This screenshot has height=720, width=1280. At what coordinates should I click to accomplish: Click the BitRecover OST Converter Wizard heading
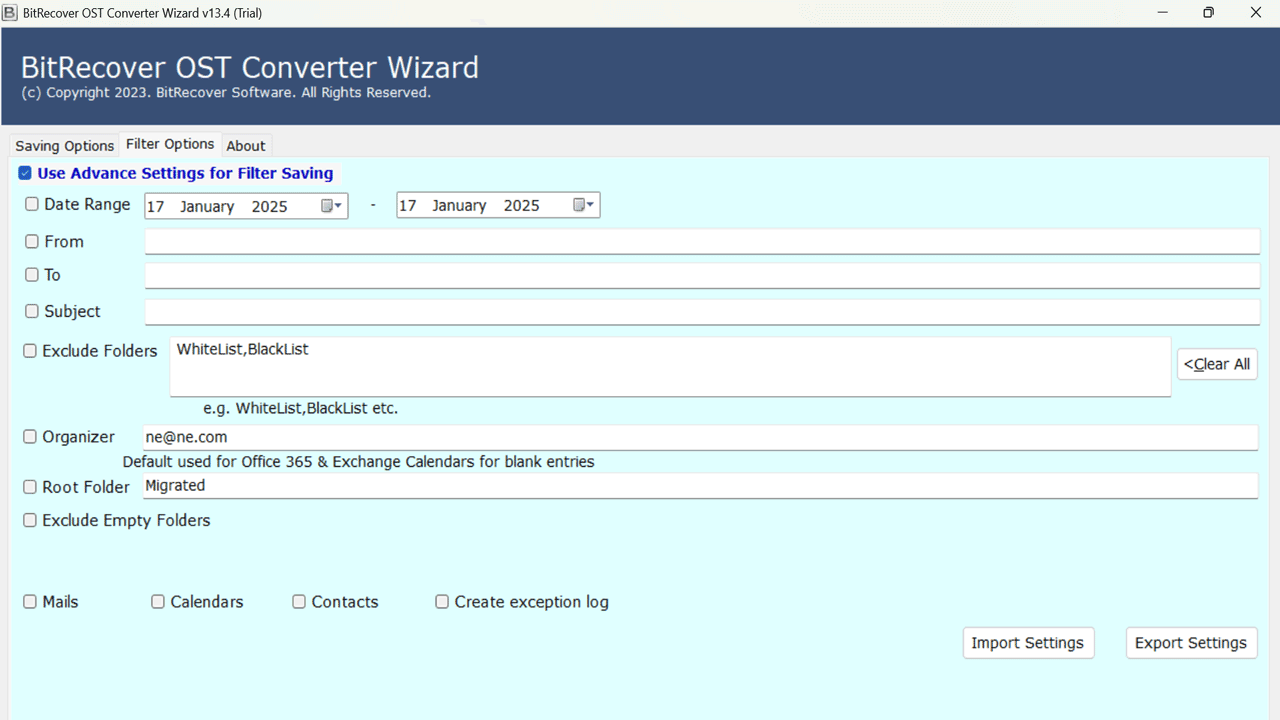pyautogui.click(x=250, y=68)
